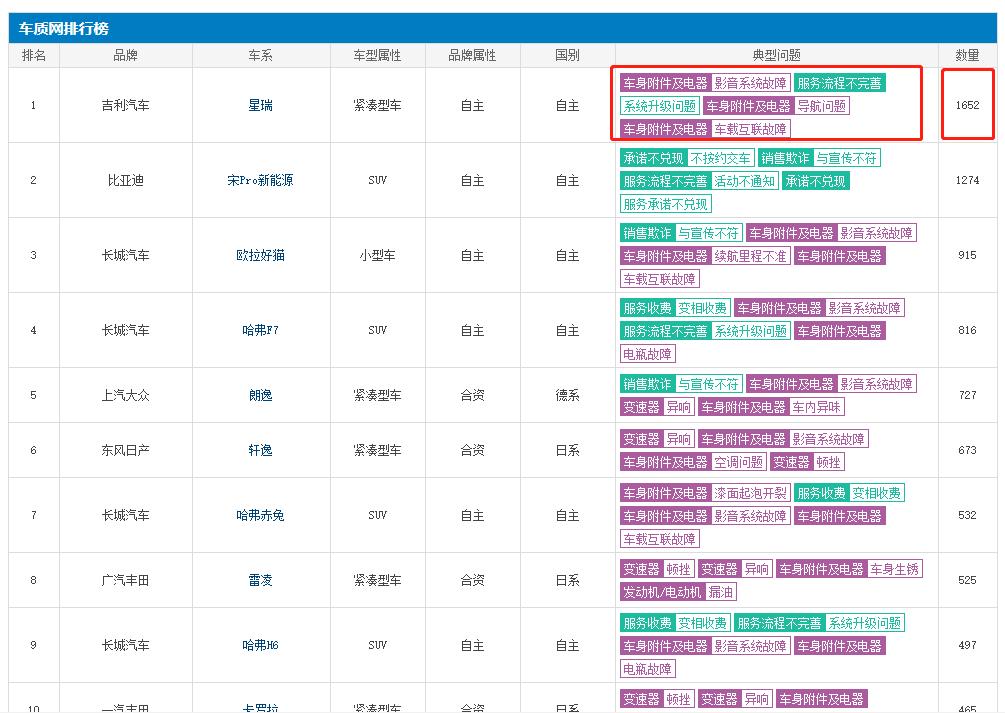This screenshot has height=713, width=1005.
Task: Click the 国别 column header
Action: (567, 55)
